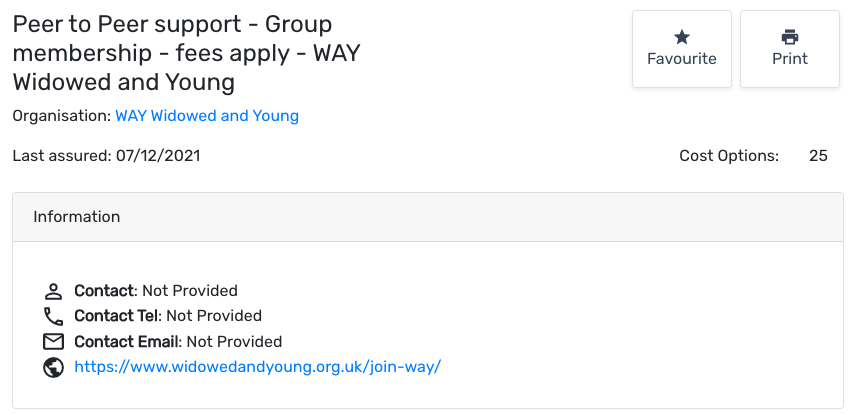This screenshot has width=858, height=415.
Task: Click the Contact Tel label text
Action: (x=117, y=317)
